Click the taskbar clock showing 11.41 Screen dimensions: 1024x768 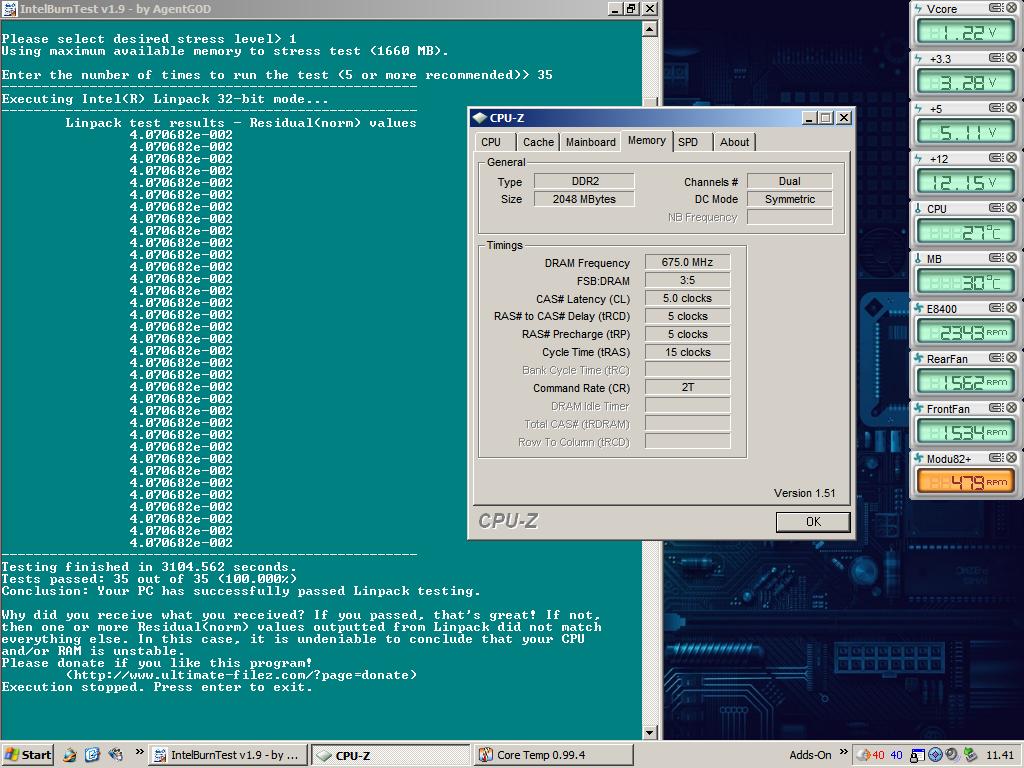[1000, 755]
